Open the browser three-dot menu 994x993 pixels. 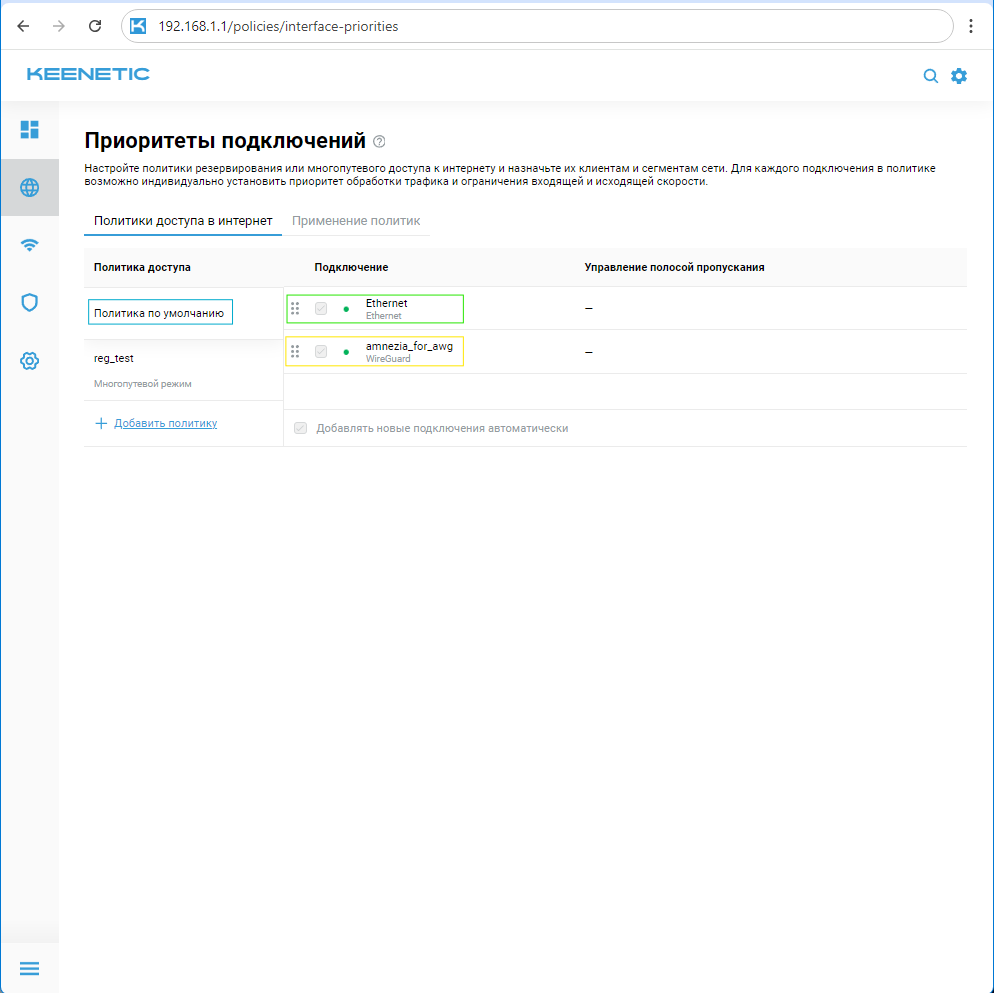click(971, 27)
